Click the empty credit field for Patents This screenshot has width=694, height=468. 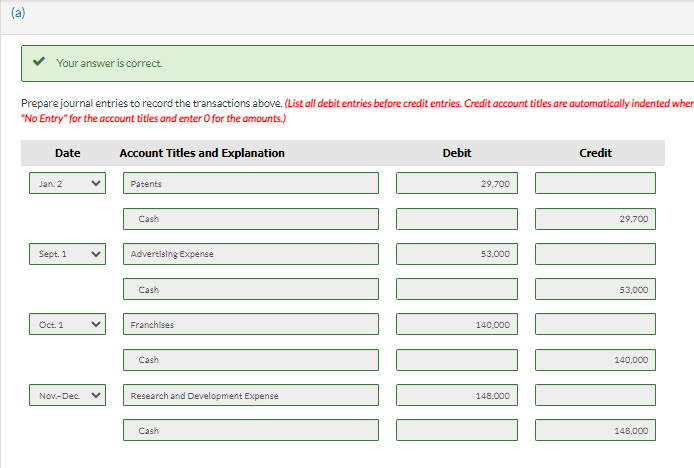pos(595,183)
